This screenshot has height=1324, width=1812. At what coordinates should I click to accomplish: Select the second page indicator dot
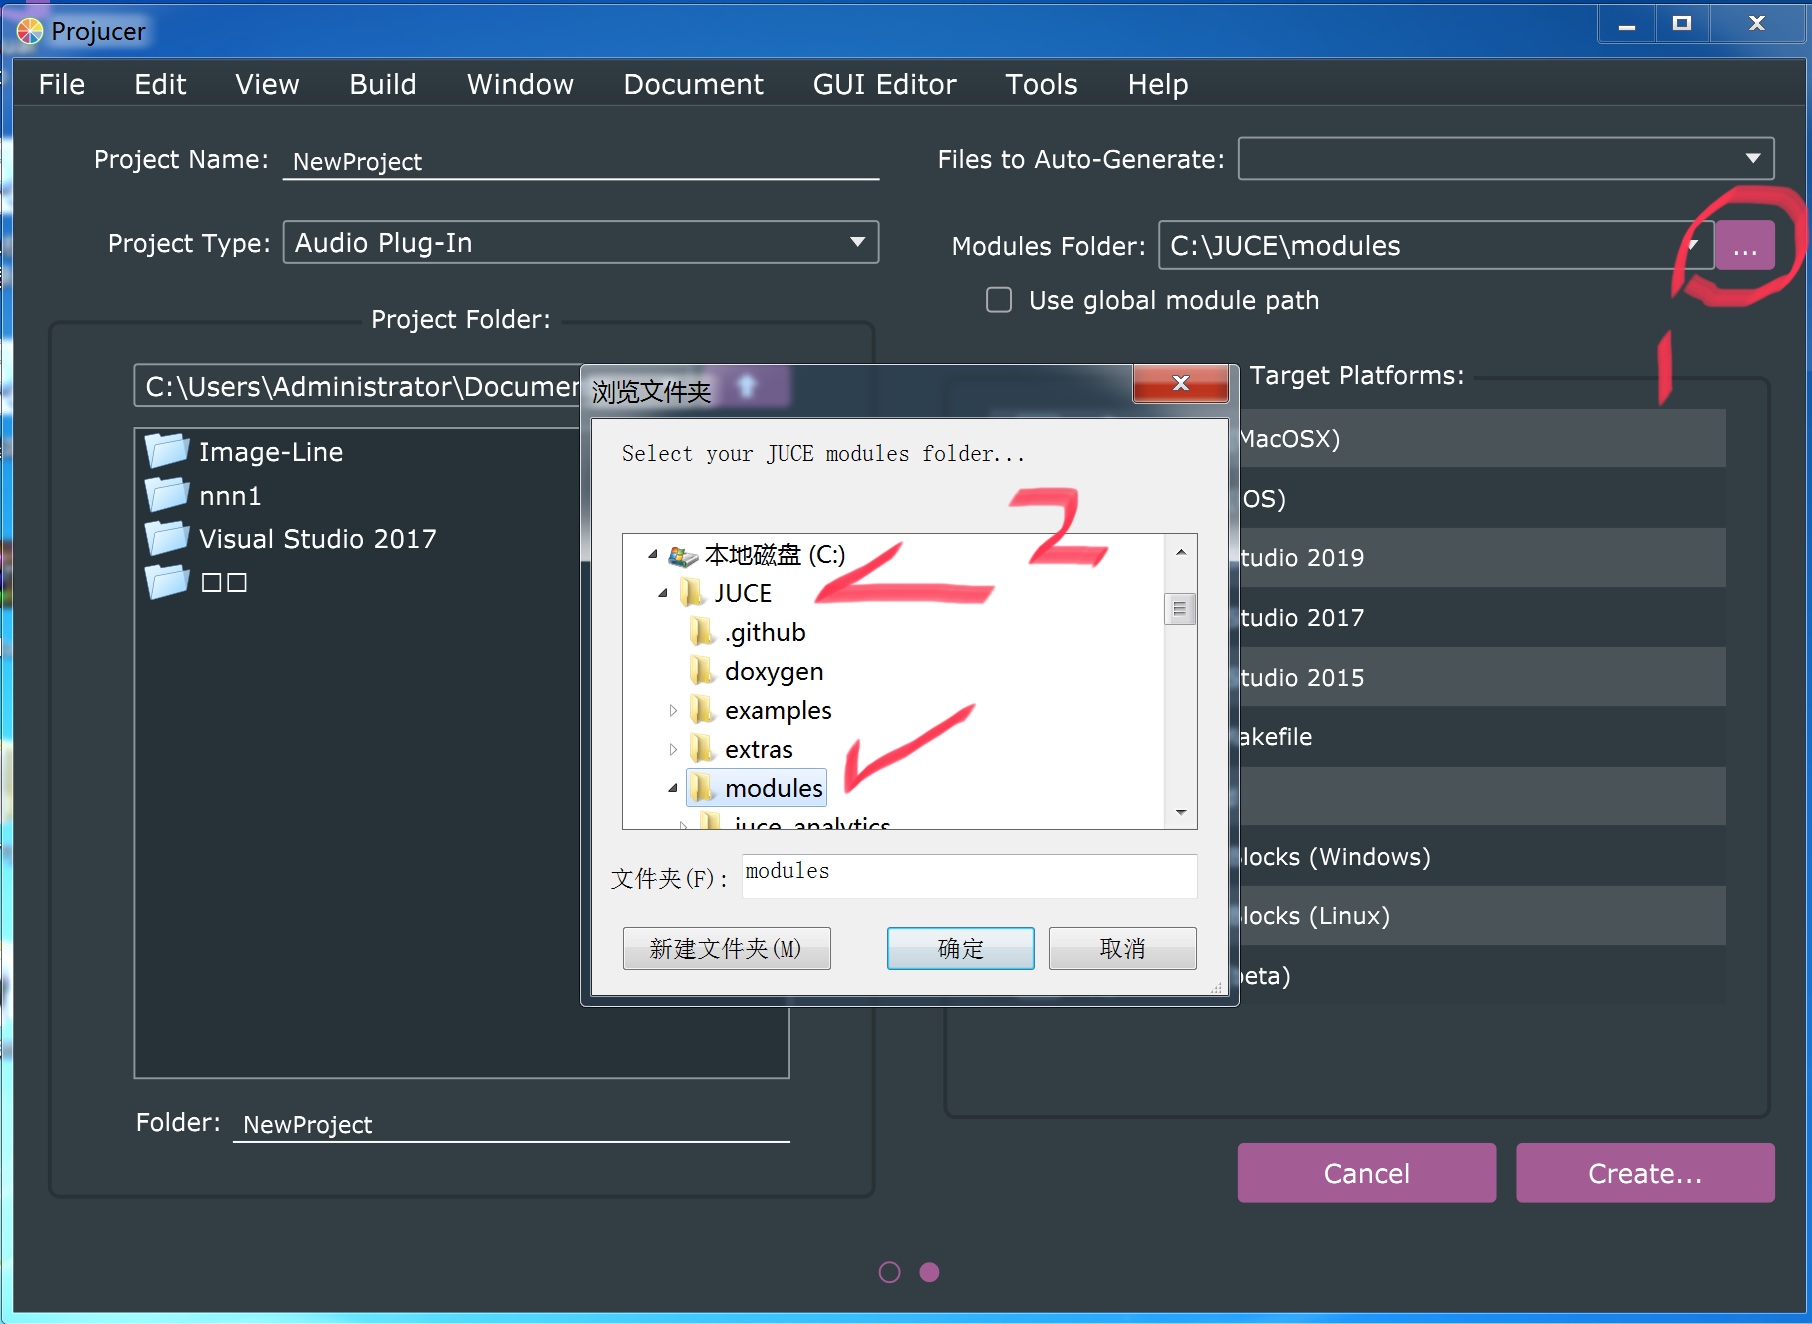929,1272
